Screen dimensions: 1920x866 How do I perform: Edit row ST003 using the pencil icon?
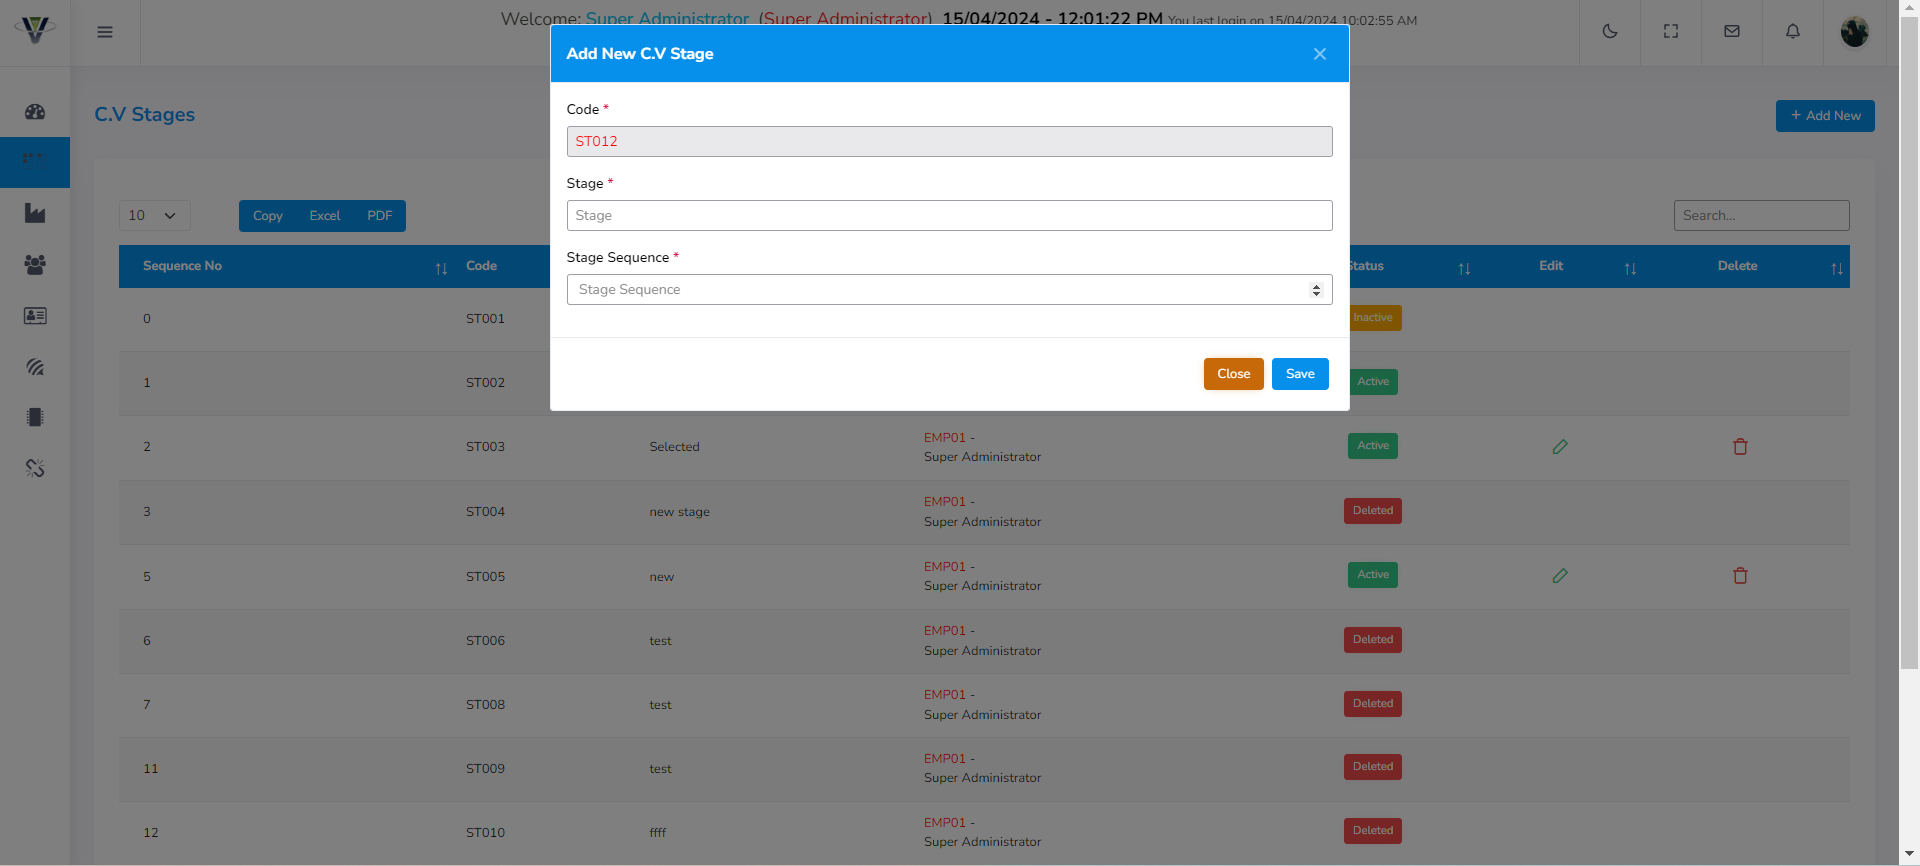1560,447
